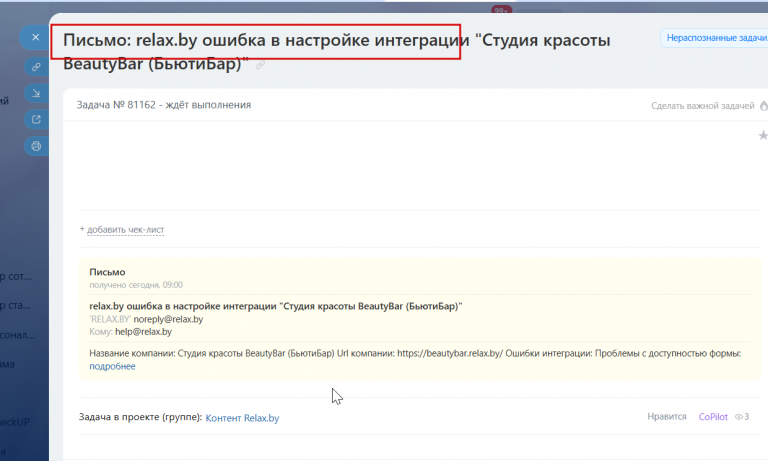Click recipient address help@relax.by
Viewport: 768px width, 461px height.
click(144, 332)
